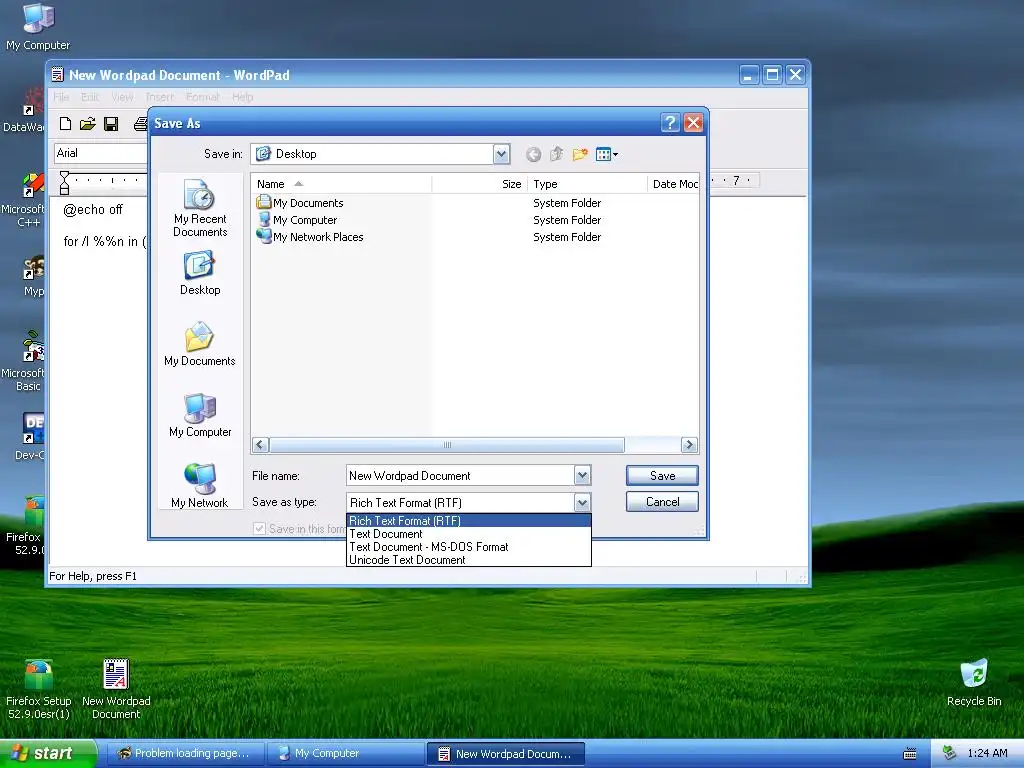Select New Wordpad Document desktop icon
Screen dimensions: 1024x768
(116, 689)
